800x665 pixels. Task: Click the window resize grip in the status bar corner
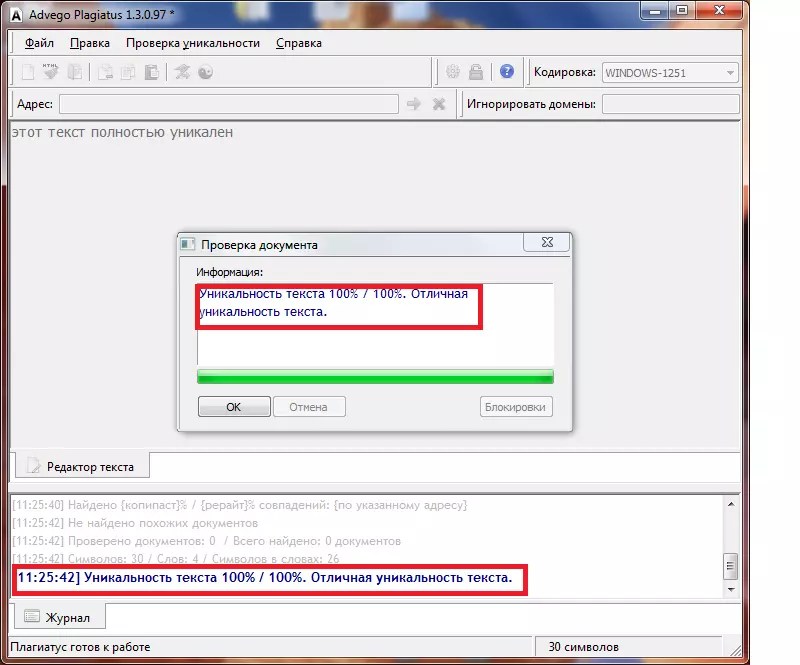coord(735,650)
